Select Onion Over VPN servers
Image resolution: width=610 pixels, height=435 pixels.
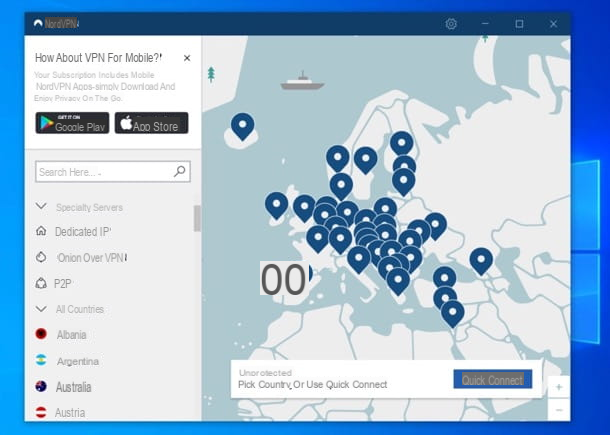click(92, 258)
